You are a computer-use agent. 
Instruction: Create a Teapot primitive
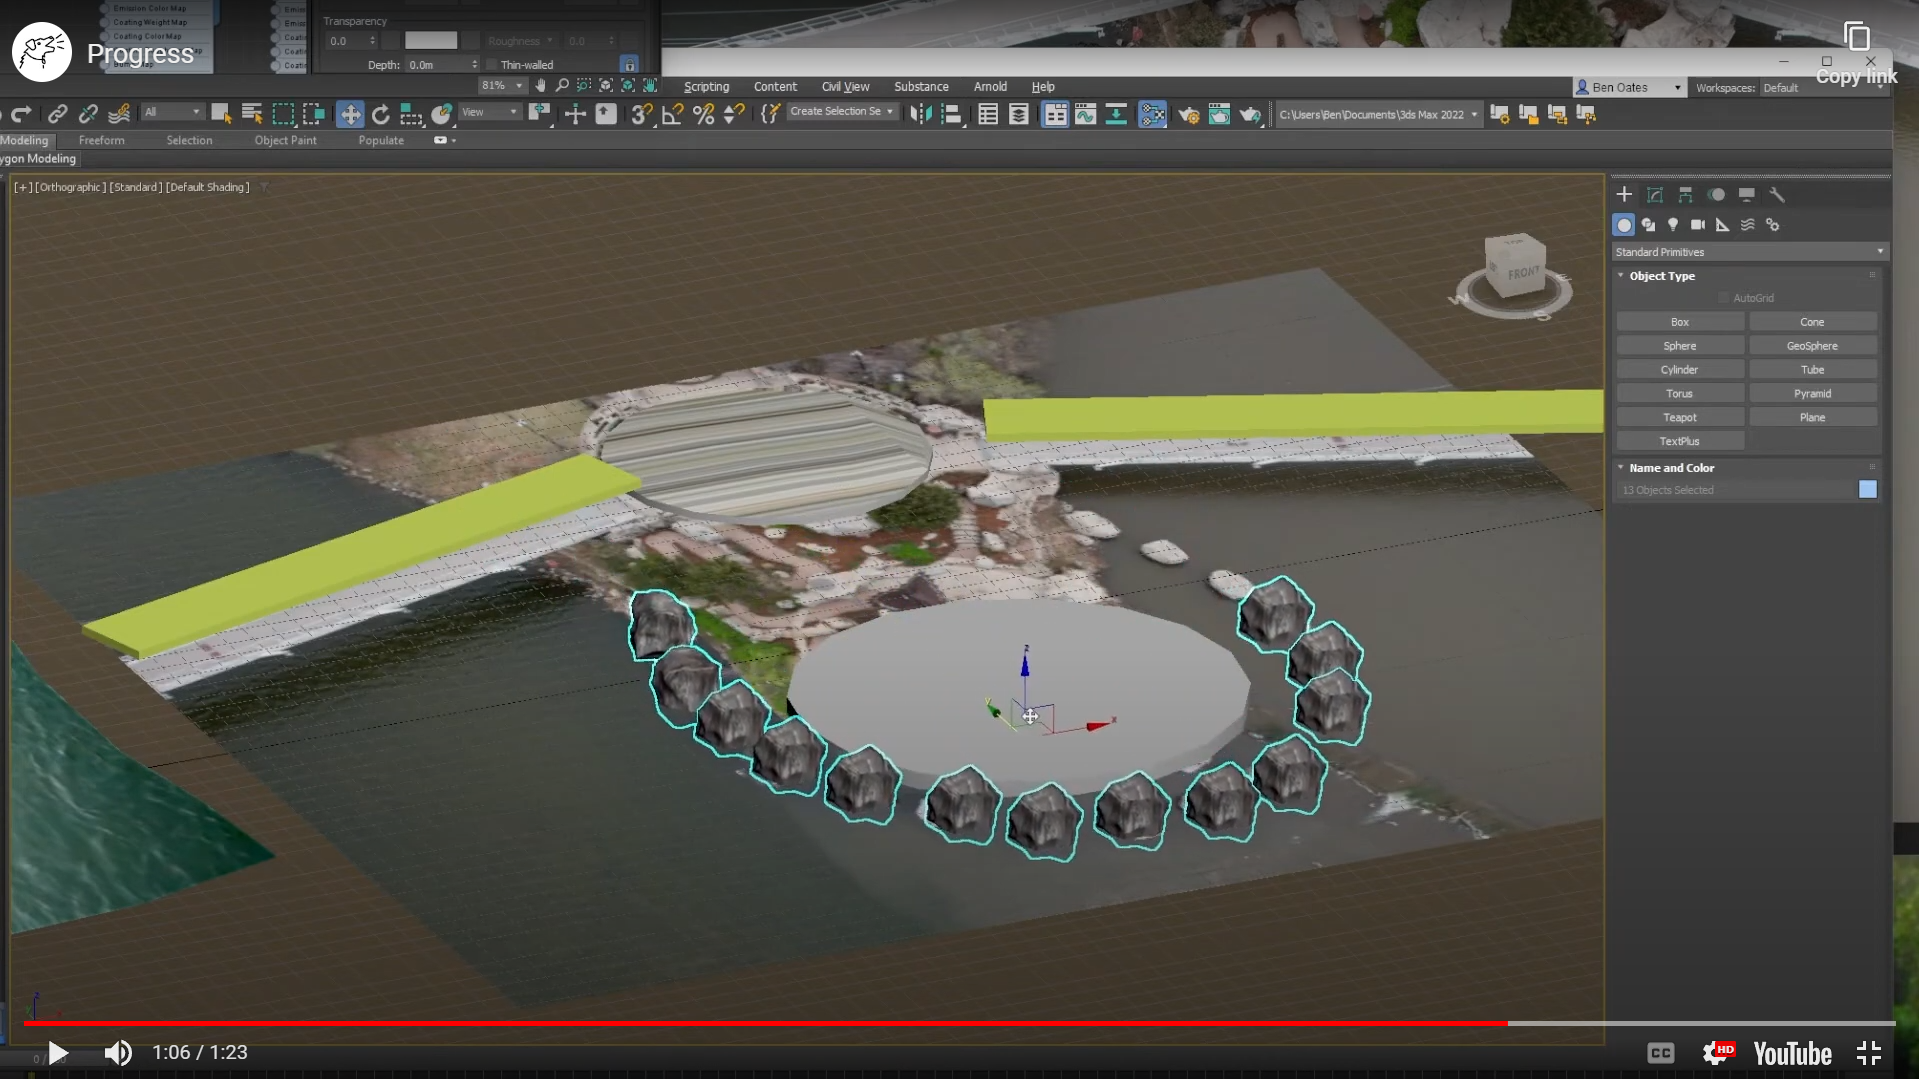(x=1680, y=418)
